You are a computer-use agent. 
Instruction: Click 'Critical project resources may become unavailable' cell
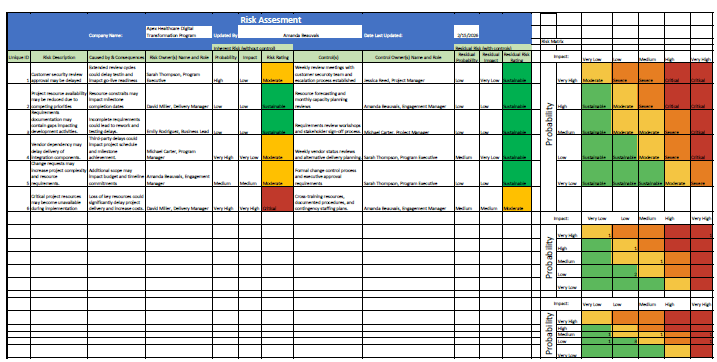[59, 199]
